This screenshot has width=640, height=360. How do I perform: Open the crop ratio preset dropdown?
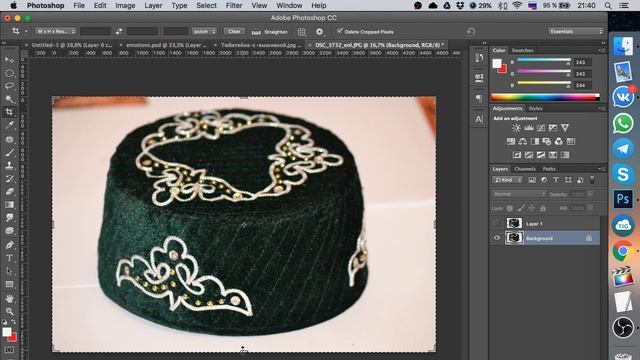[x=56, y=31]
